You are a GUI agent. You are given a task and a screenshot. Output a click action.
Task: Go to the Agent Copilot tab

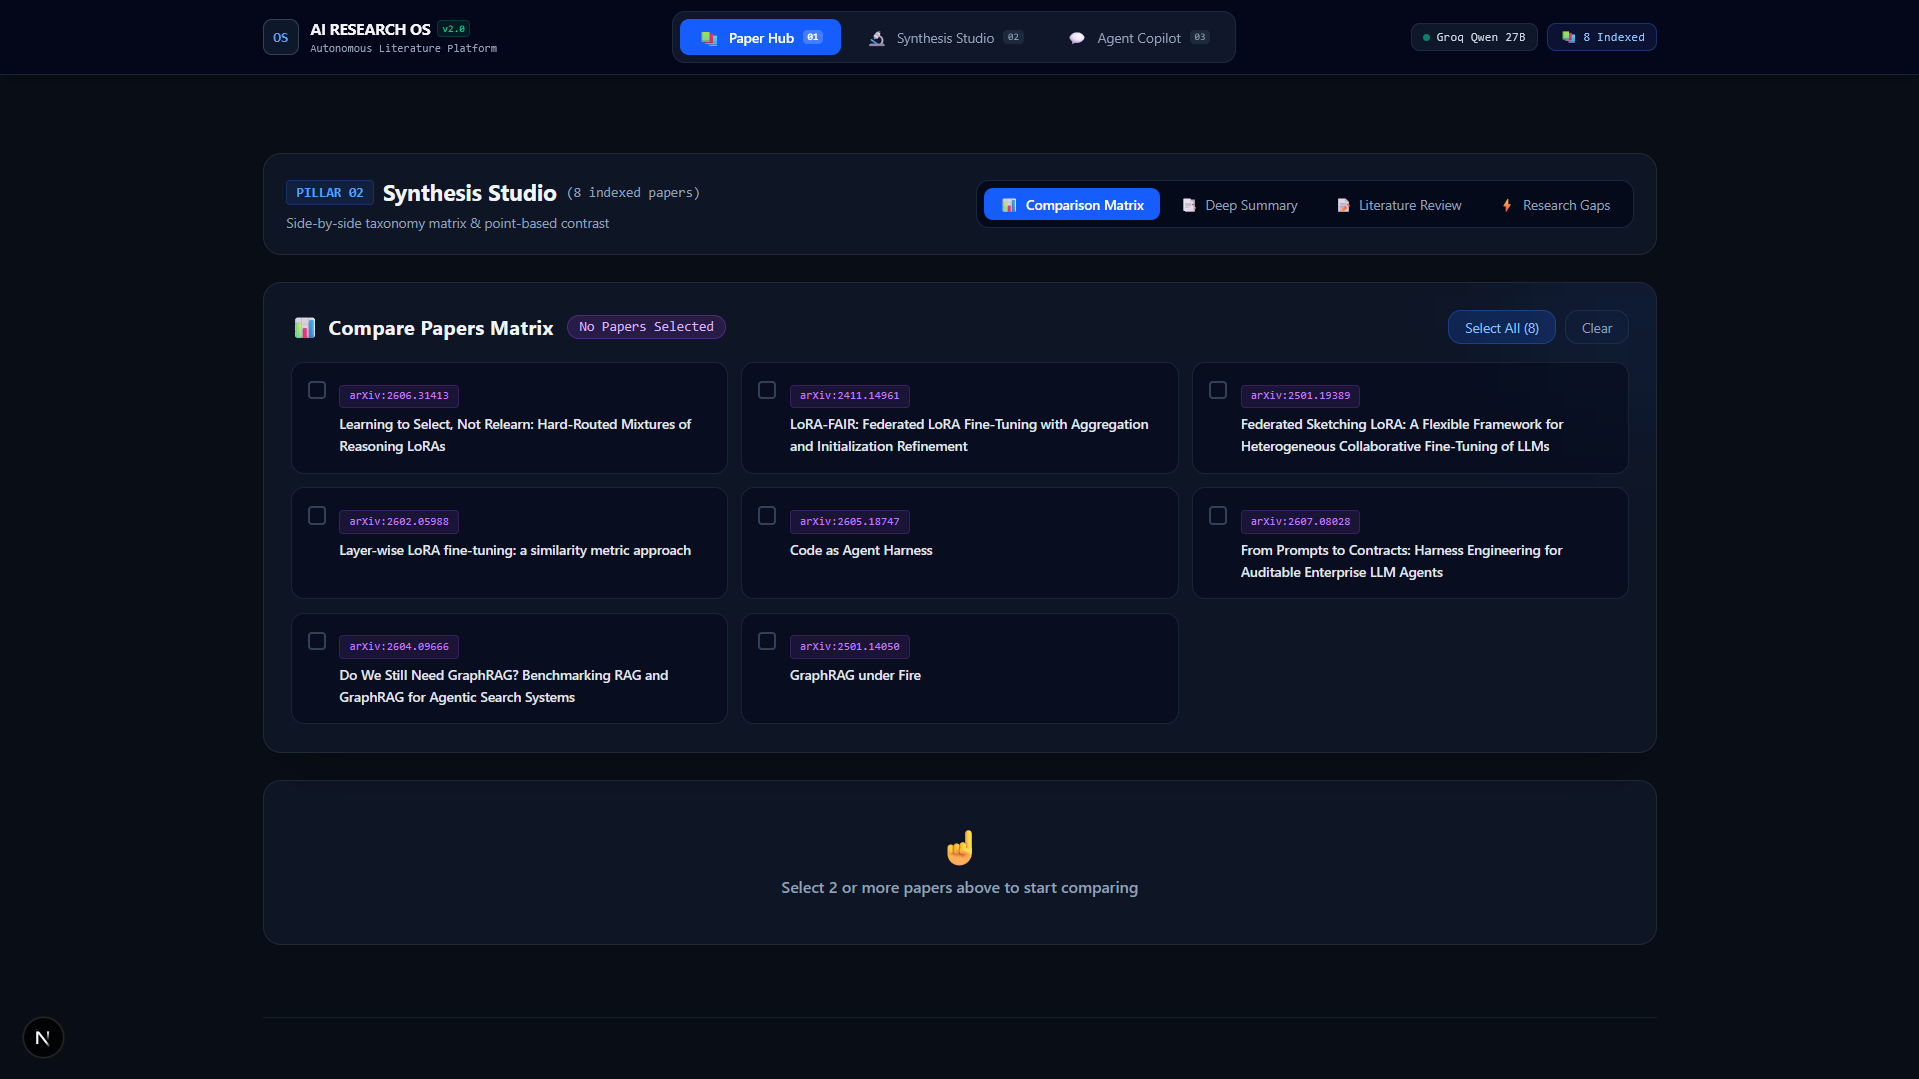(1139, 37)
